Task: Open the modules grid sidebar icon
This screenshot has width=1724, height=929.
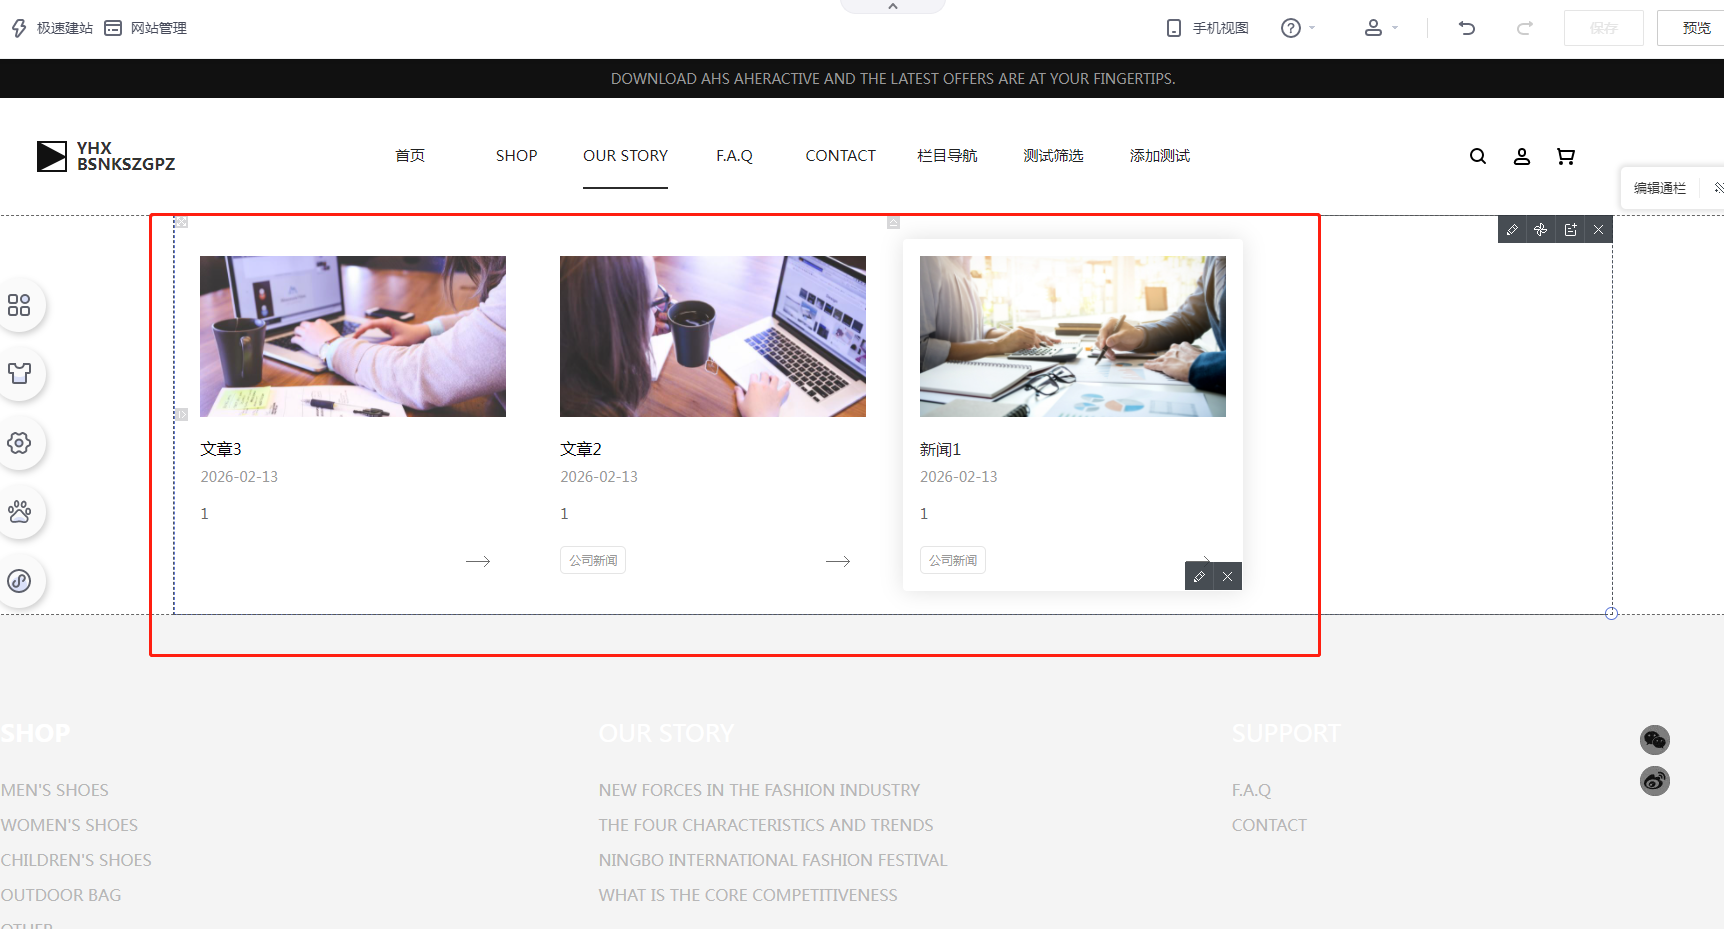Action: 19,305
